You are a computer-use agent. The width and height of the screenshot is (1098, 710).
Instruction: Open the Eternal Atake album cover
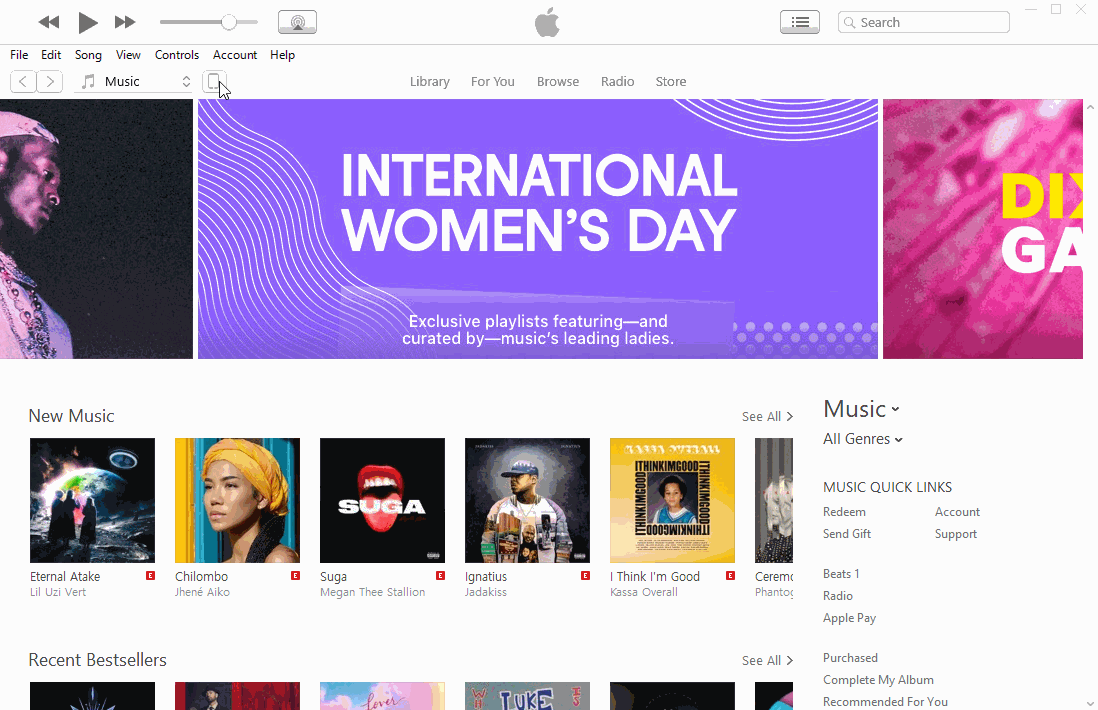92,501
